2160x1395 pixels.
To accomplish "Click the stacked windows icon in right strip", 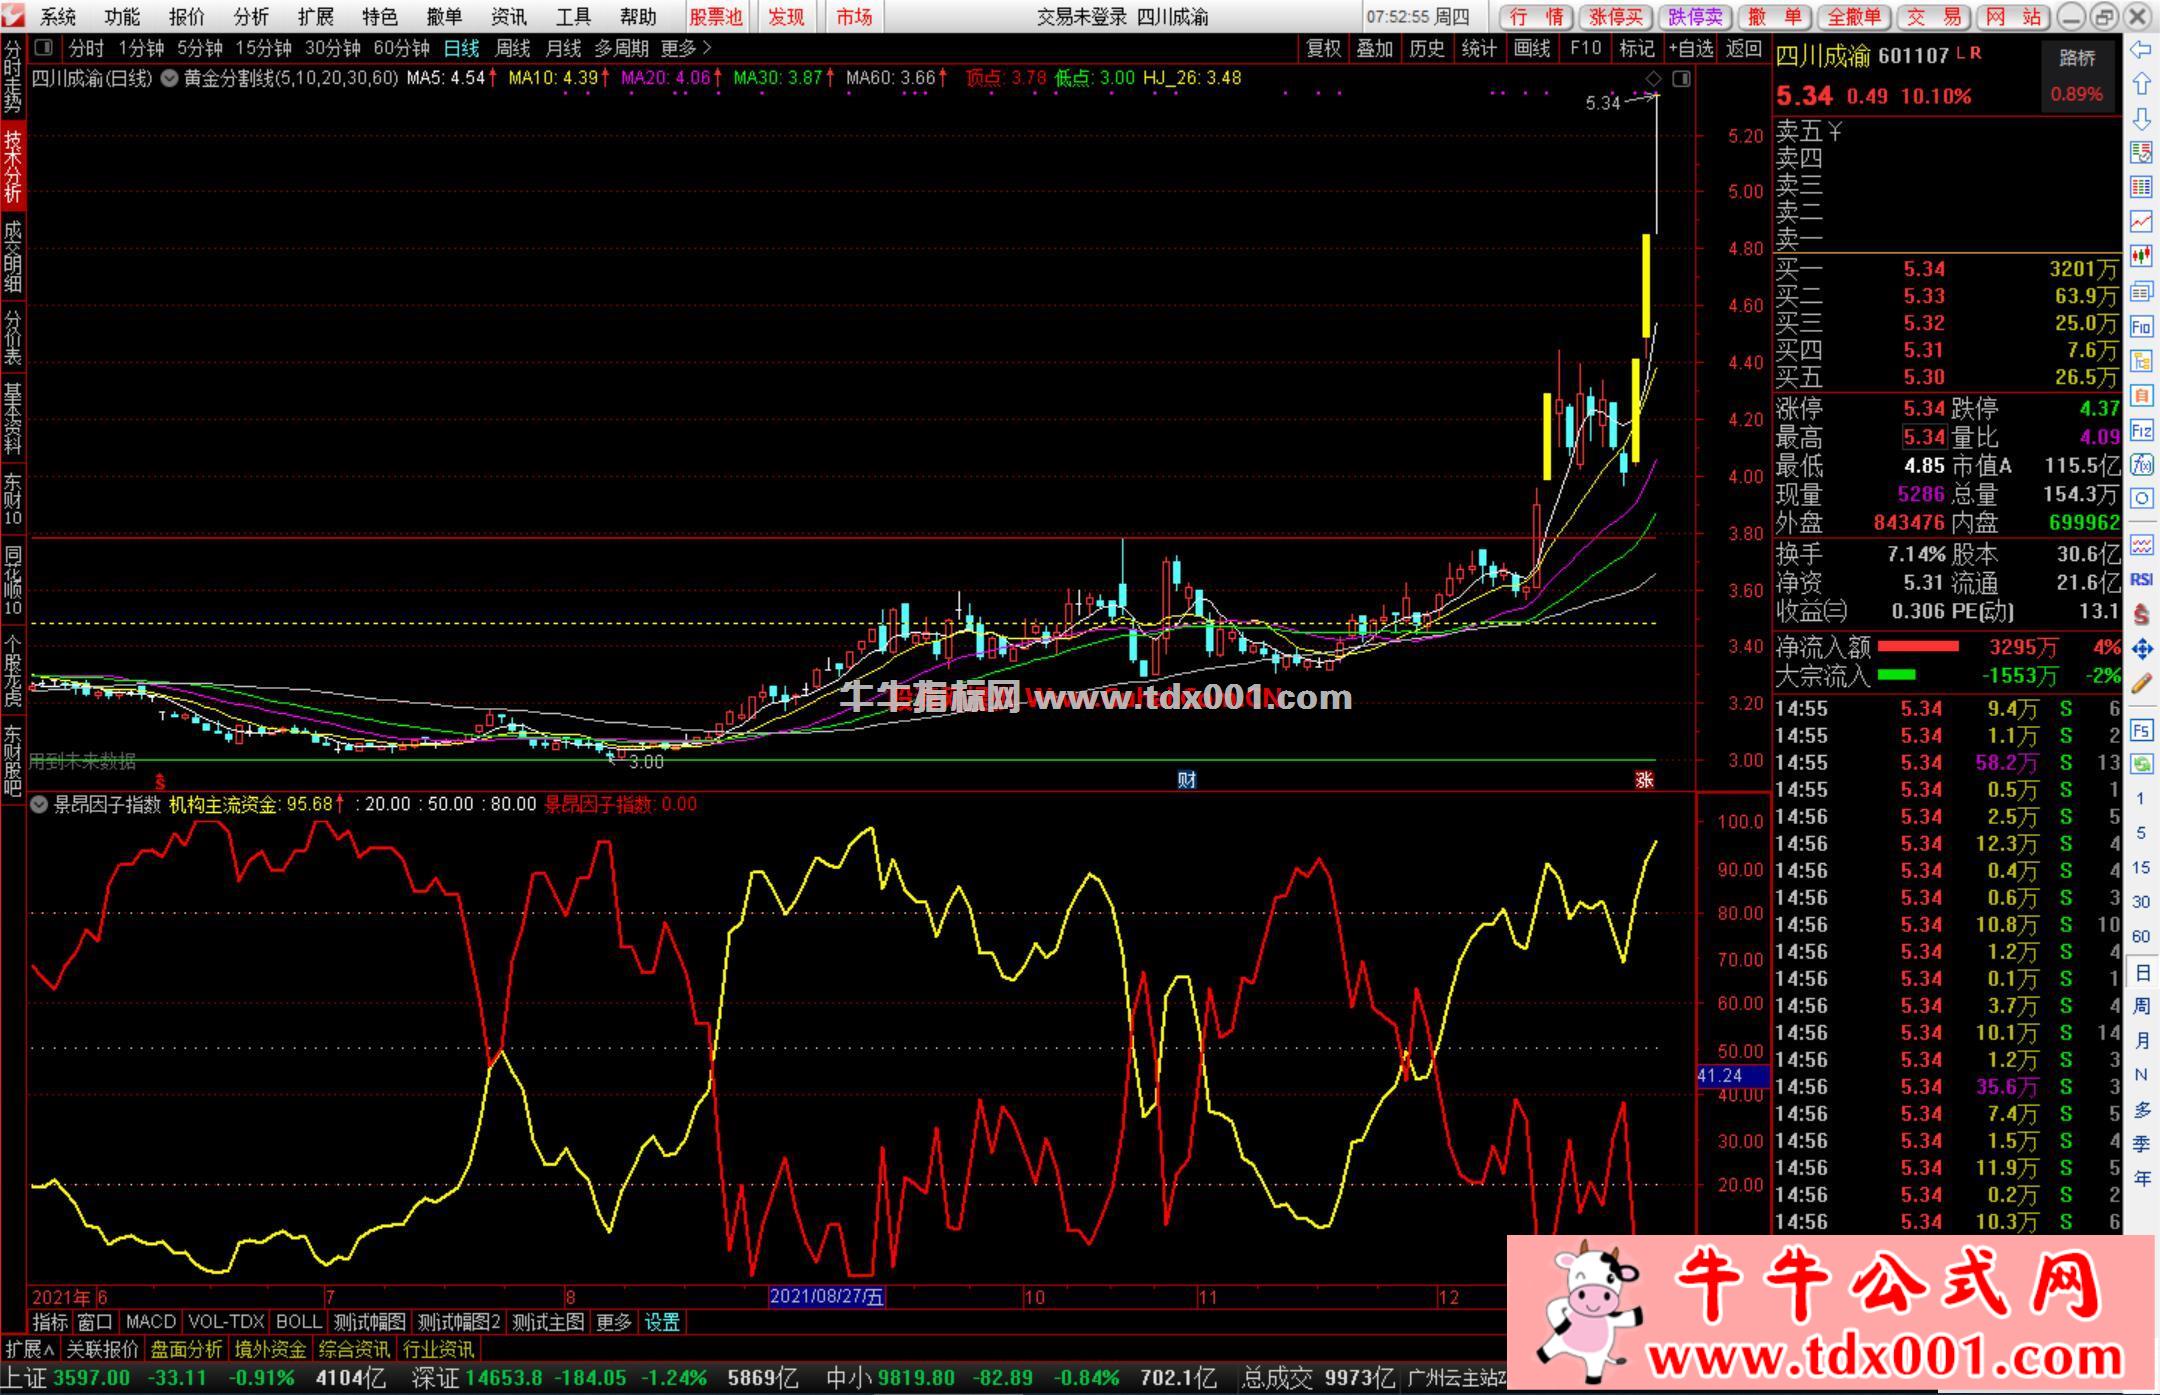I will [2141, 291].
